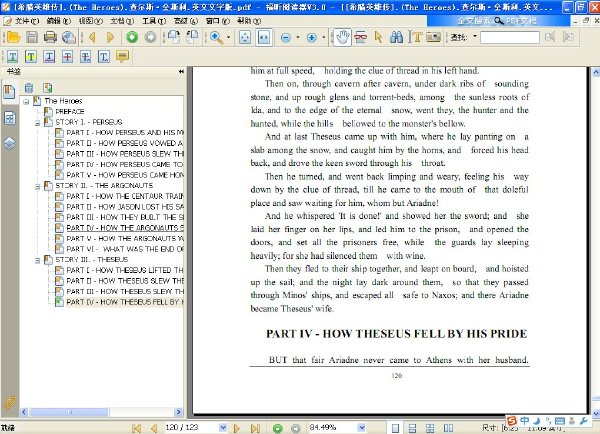Image resolution: width=600 pixels, height=434 pixels.
Task: Go to last page in status bar
Action: pos(255,428)
